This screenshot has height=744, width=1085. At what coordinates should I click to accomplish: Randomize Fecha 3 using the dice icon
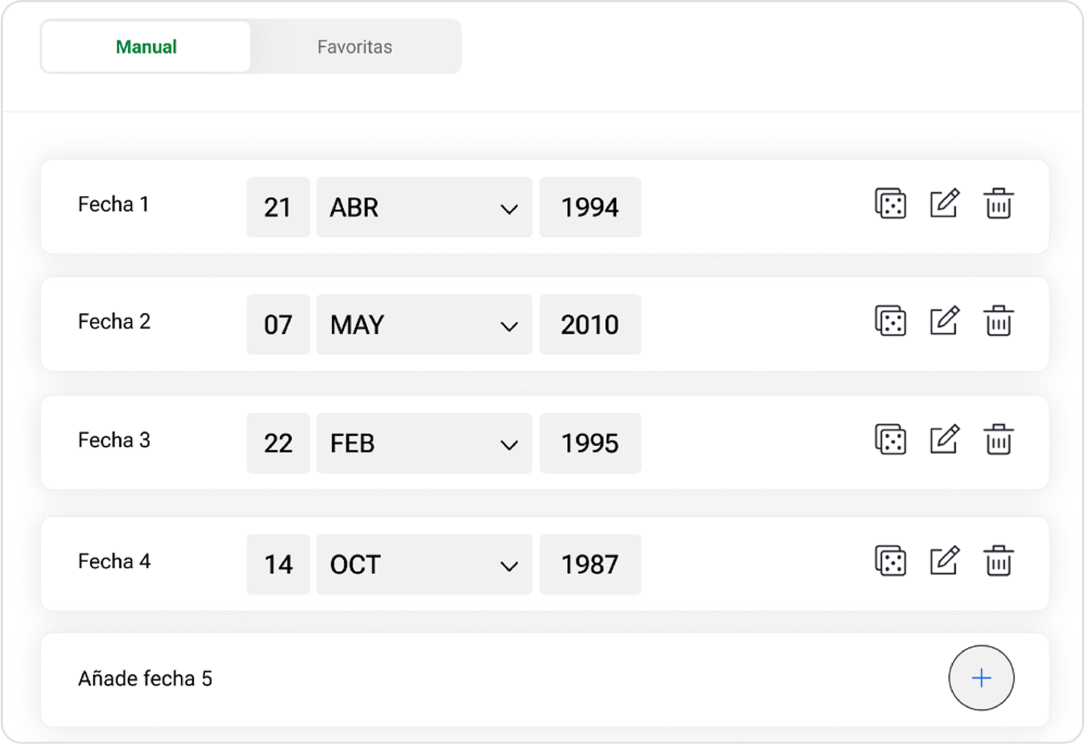click(890, 439)
